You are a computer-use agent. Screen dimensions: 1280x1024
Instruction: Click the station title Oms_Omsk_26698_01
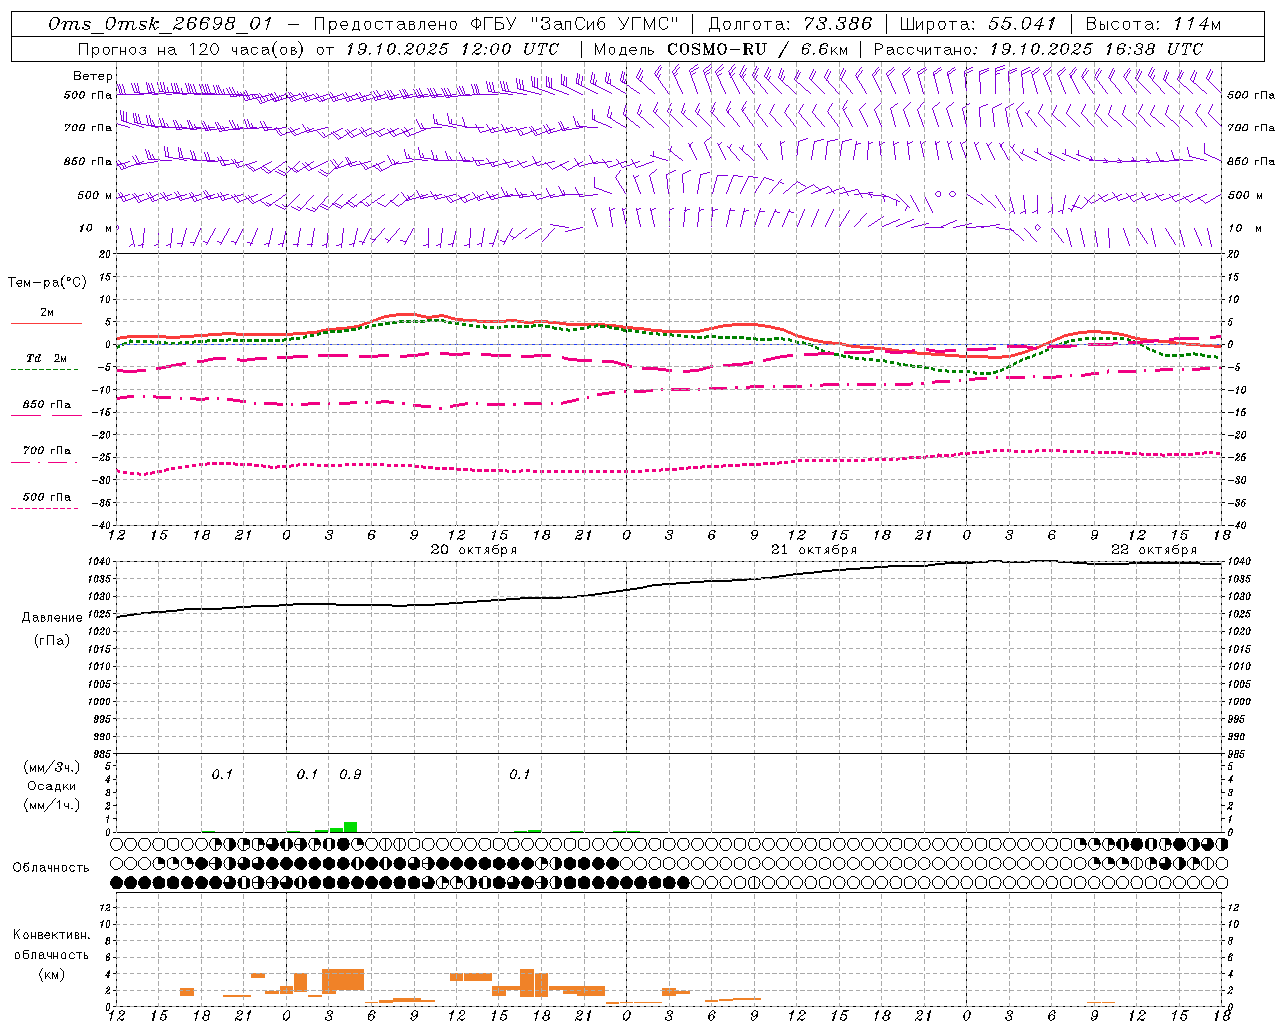(x=160, y=24)
